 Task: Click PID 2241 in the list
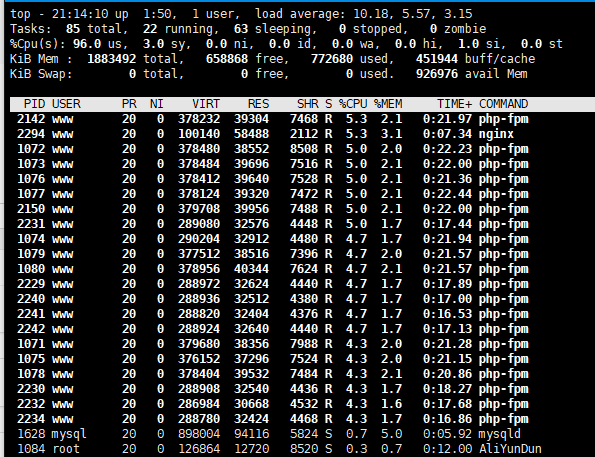click(x=31, y=314)
